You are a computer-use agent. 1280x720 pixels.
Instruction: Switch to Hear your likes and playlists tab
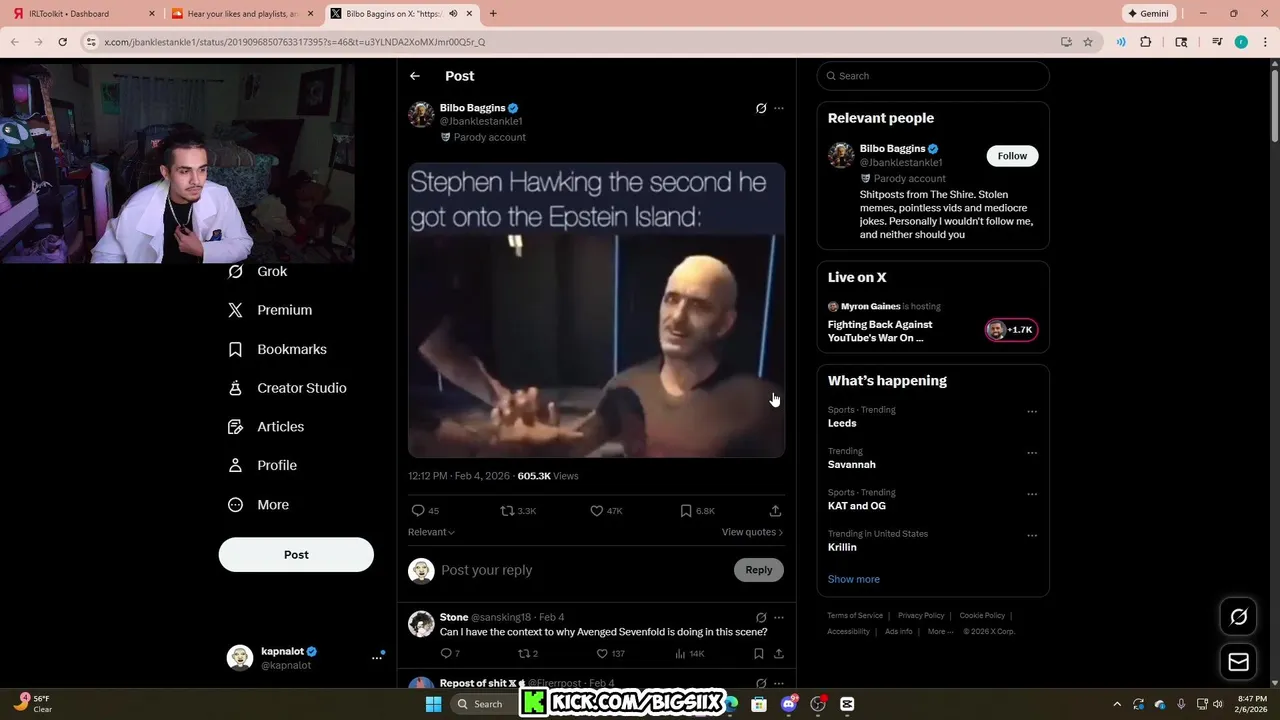coord(242,14)
